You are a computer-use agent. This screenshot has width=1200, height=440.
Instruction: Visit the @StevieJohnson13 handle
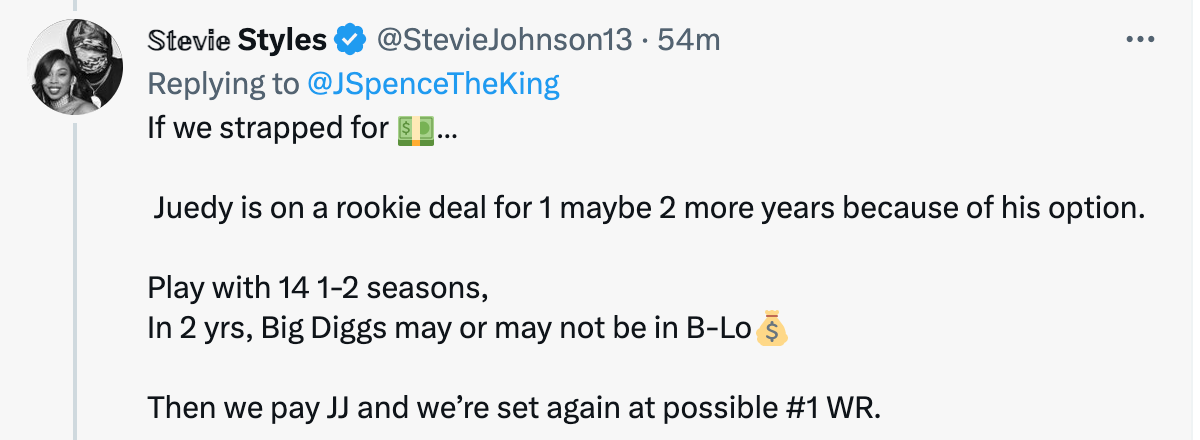(x=503, y=40)
